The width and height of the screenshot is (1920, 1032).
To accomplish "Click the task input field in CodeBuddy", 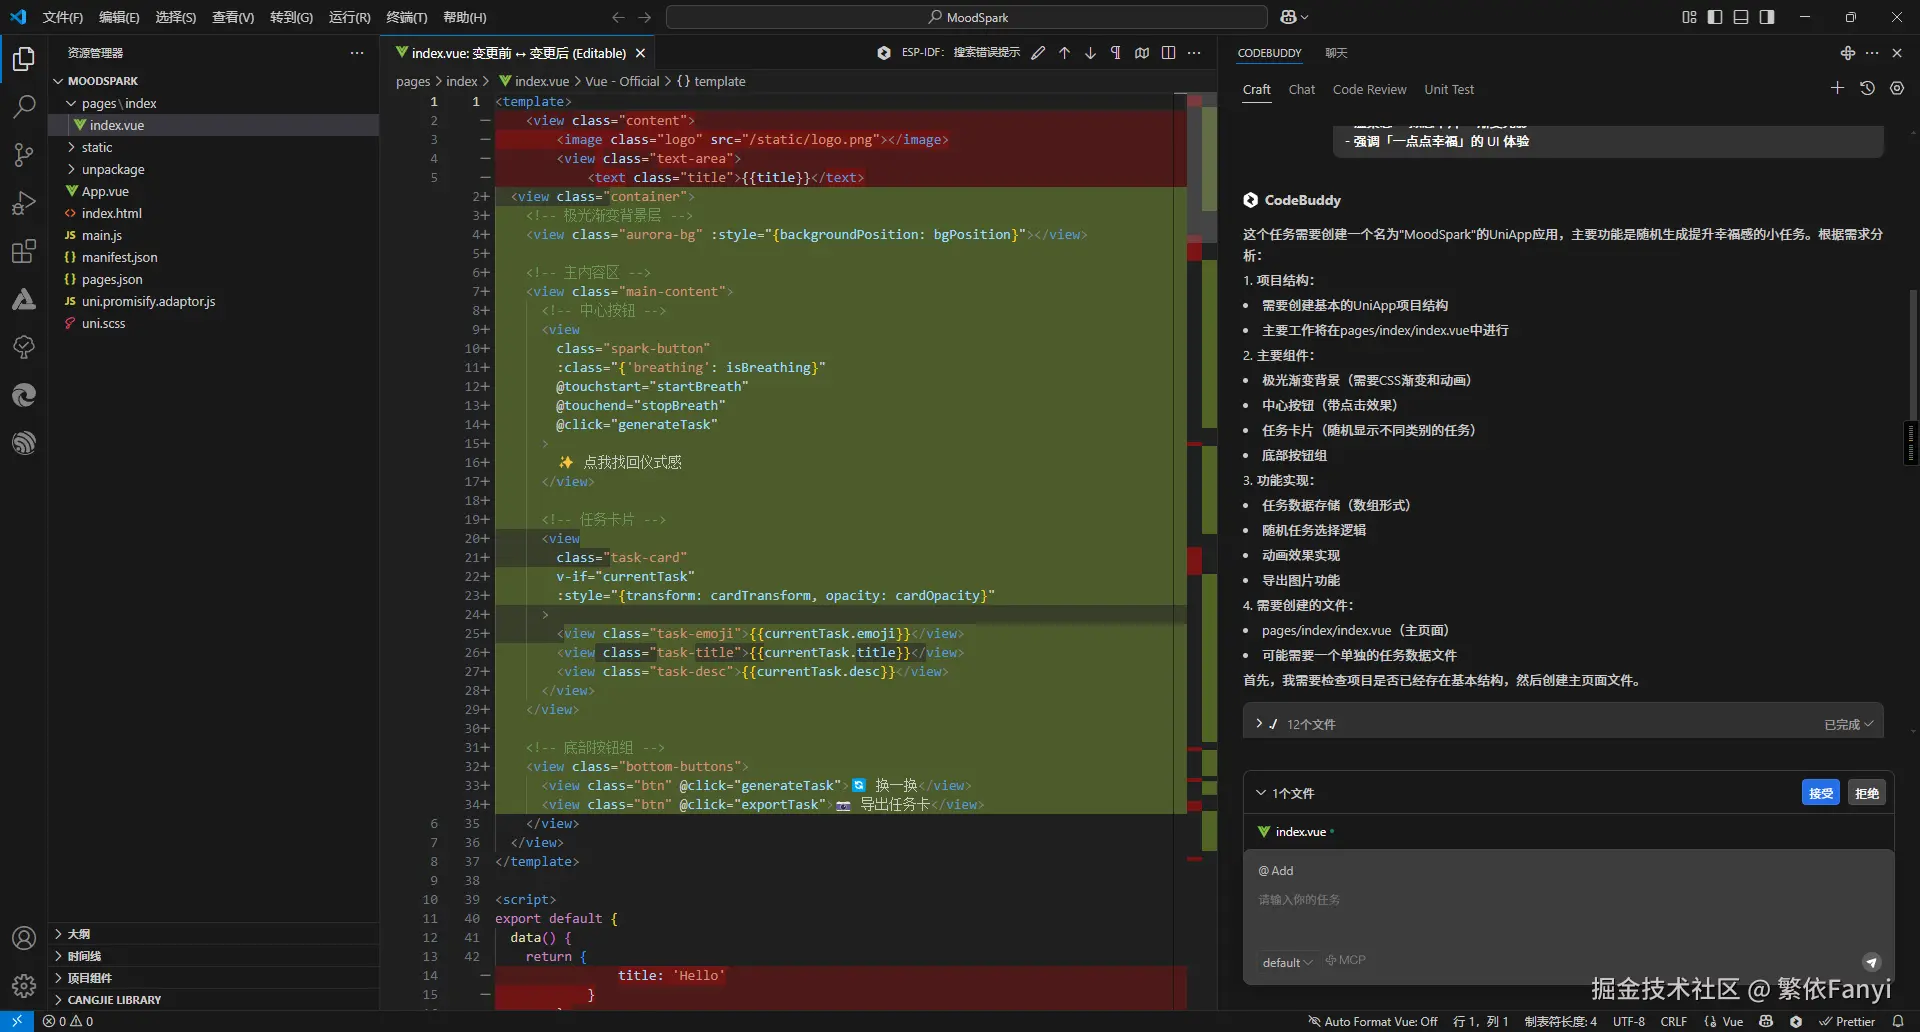I will (x=1568, y=900).
